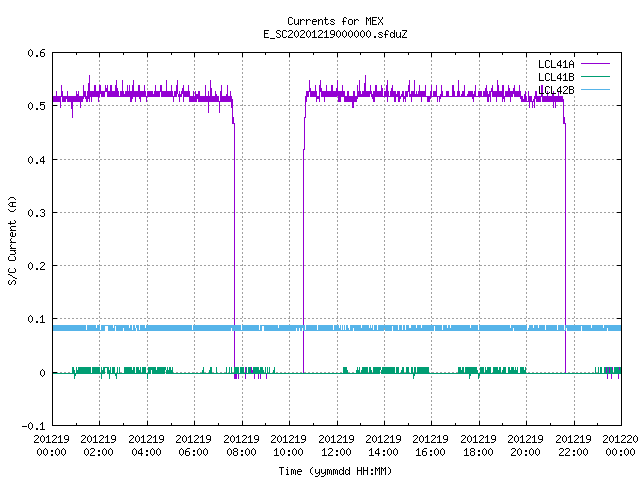640x480 pixels.
Task: Click the y-axis tick value 0.5
Action: tap(36, 106)
